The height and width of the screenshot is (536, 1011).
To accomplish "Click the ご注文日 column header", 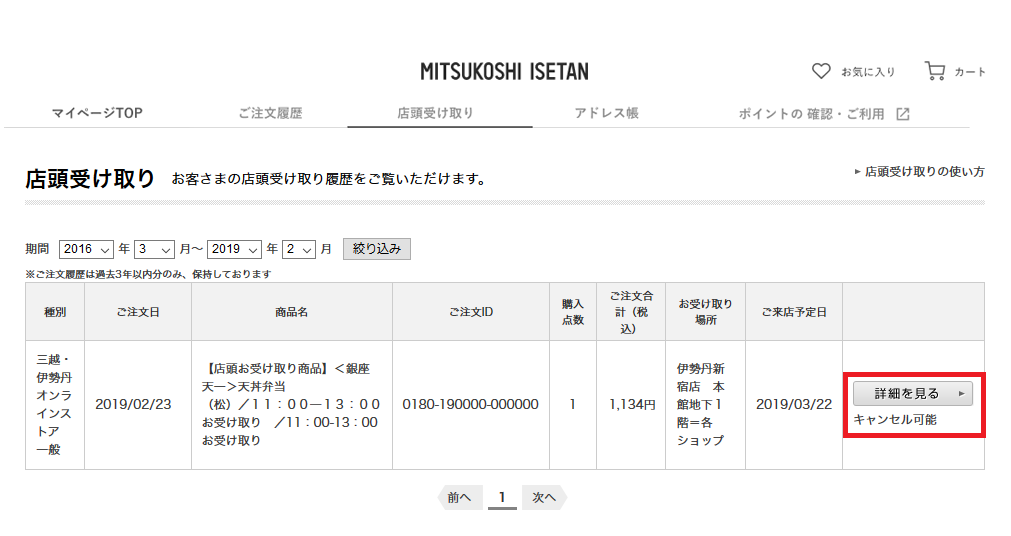I will tap(138, 312).
